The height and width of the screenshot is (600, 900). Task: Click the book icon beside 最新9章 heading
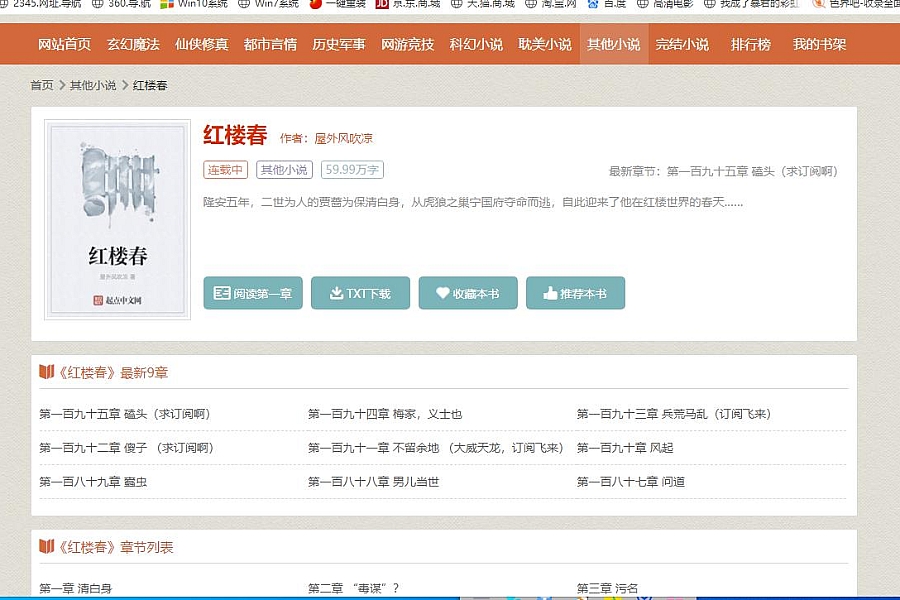tap(46, 372)
